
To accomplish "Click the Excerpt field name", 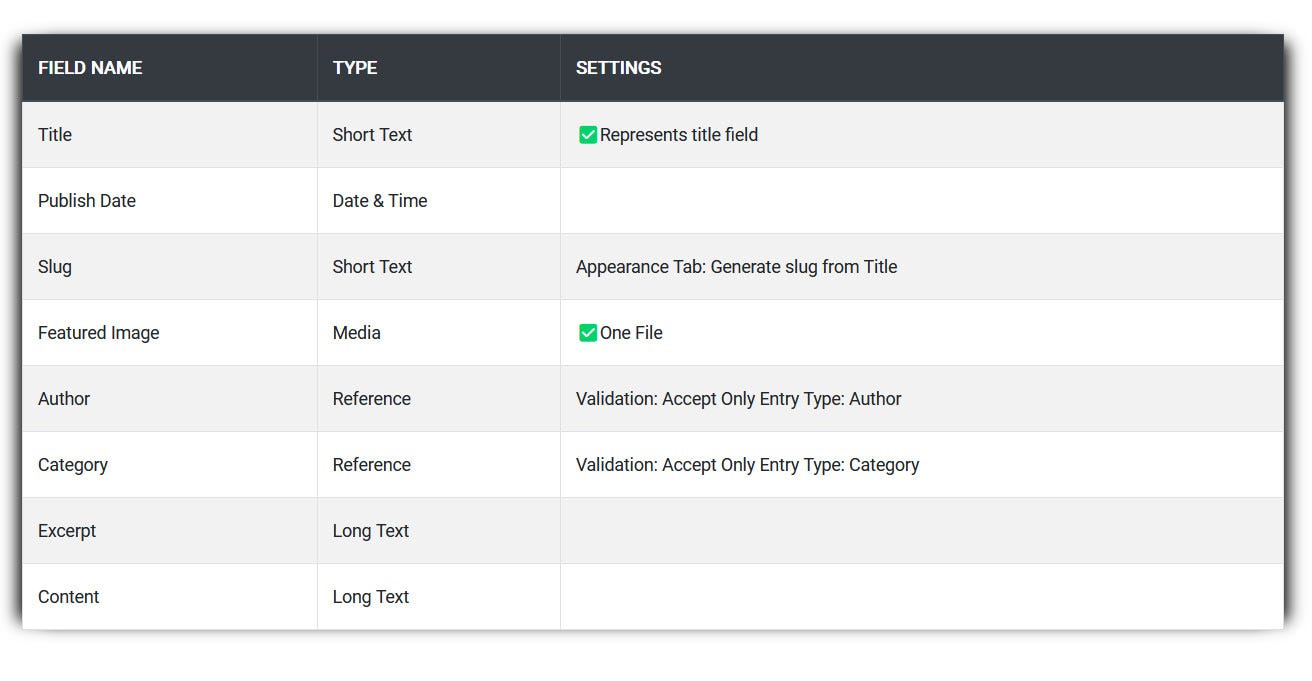I will click(x=67, y=531).
